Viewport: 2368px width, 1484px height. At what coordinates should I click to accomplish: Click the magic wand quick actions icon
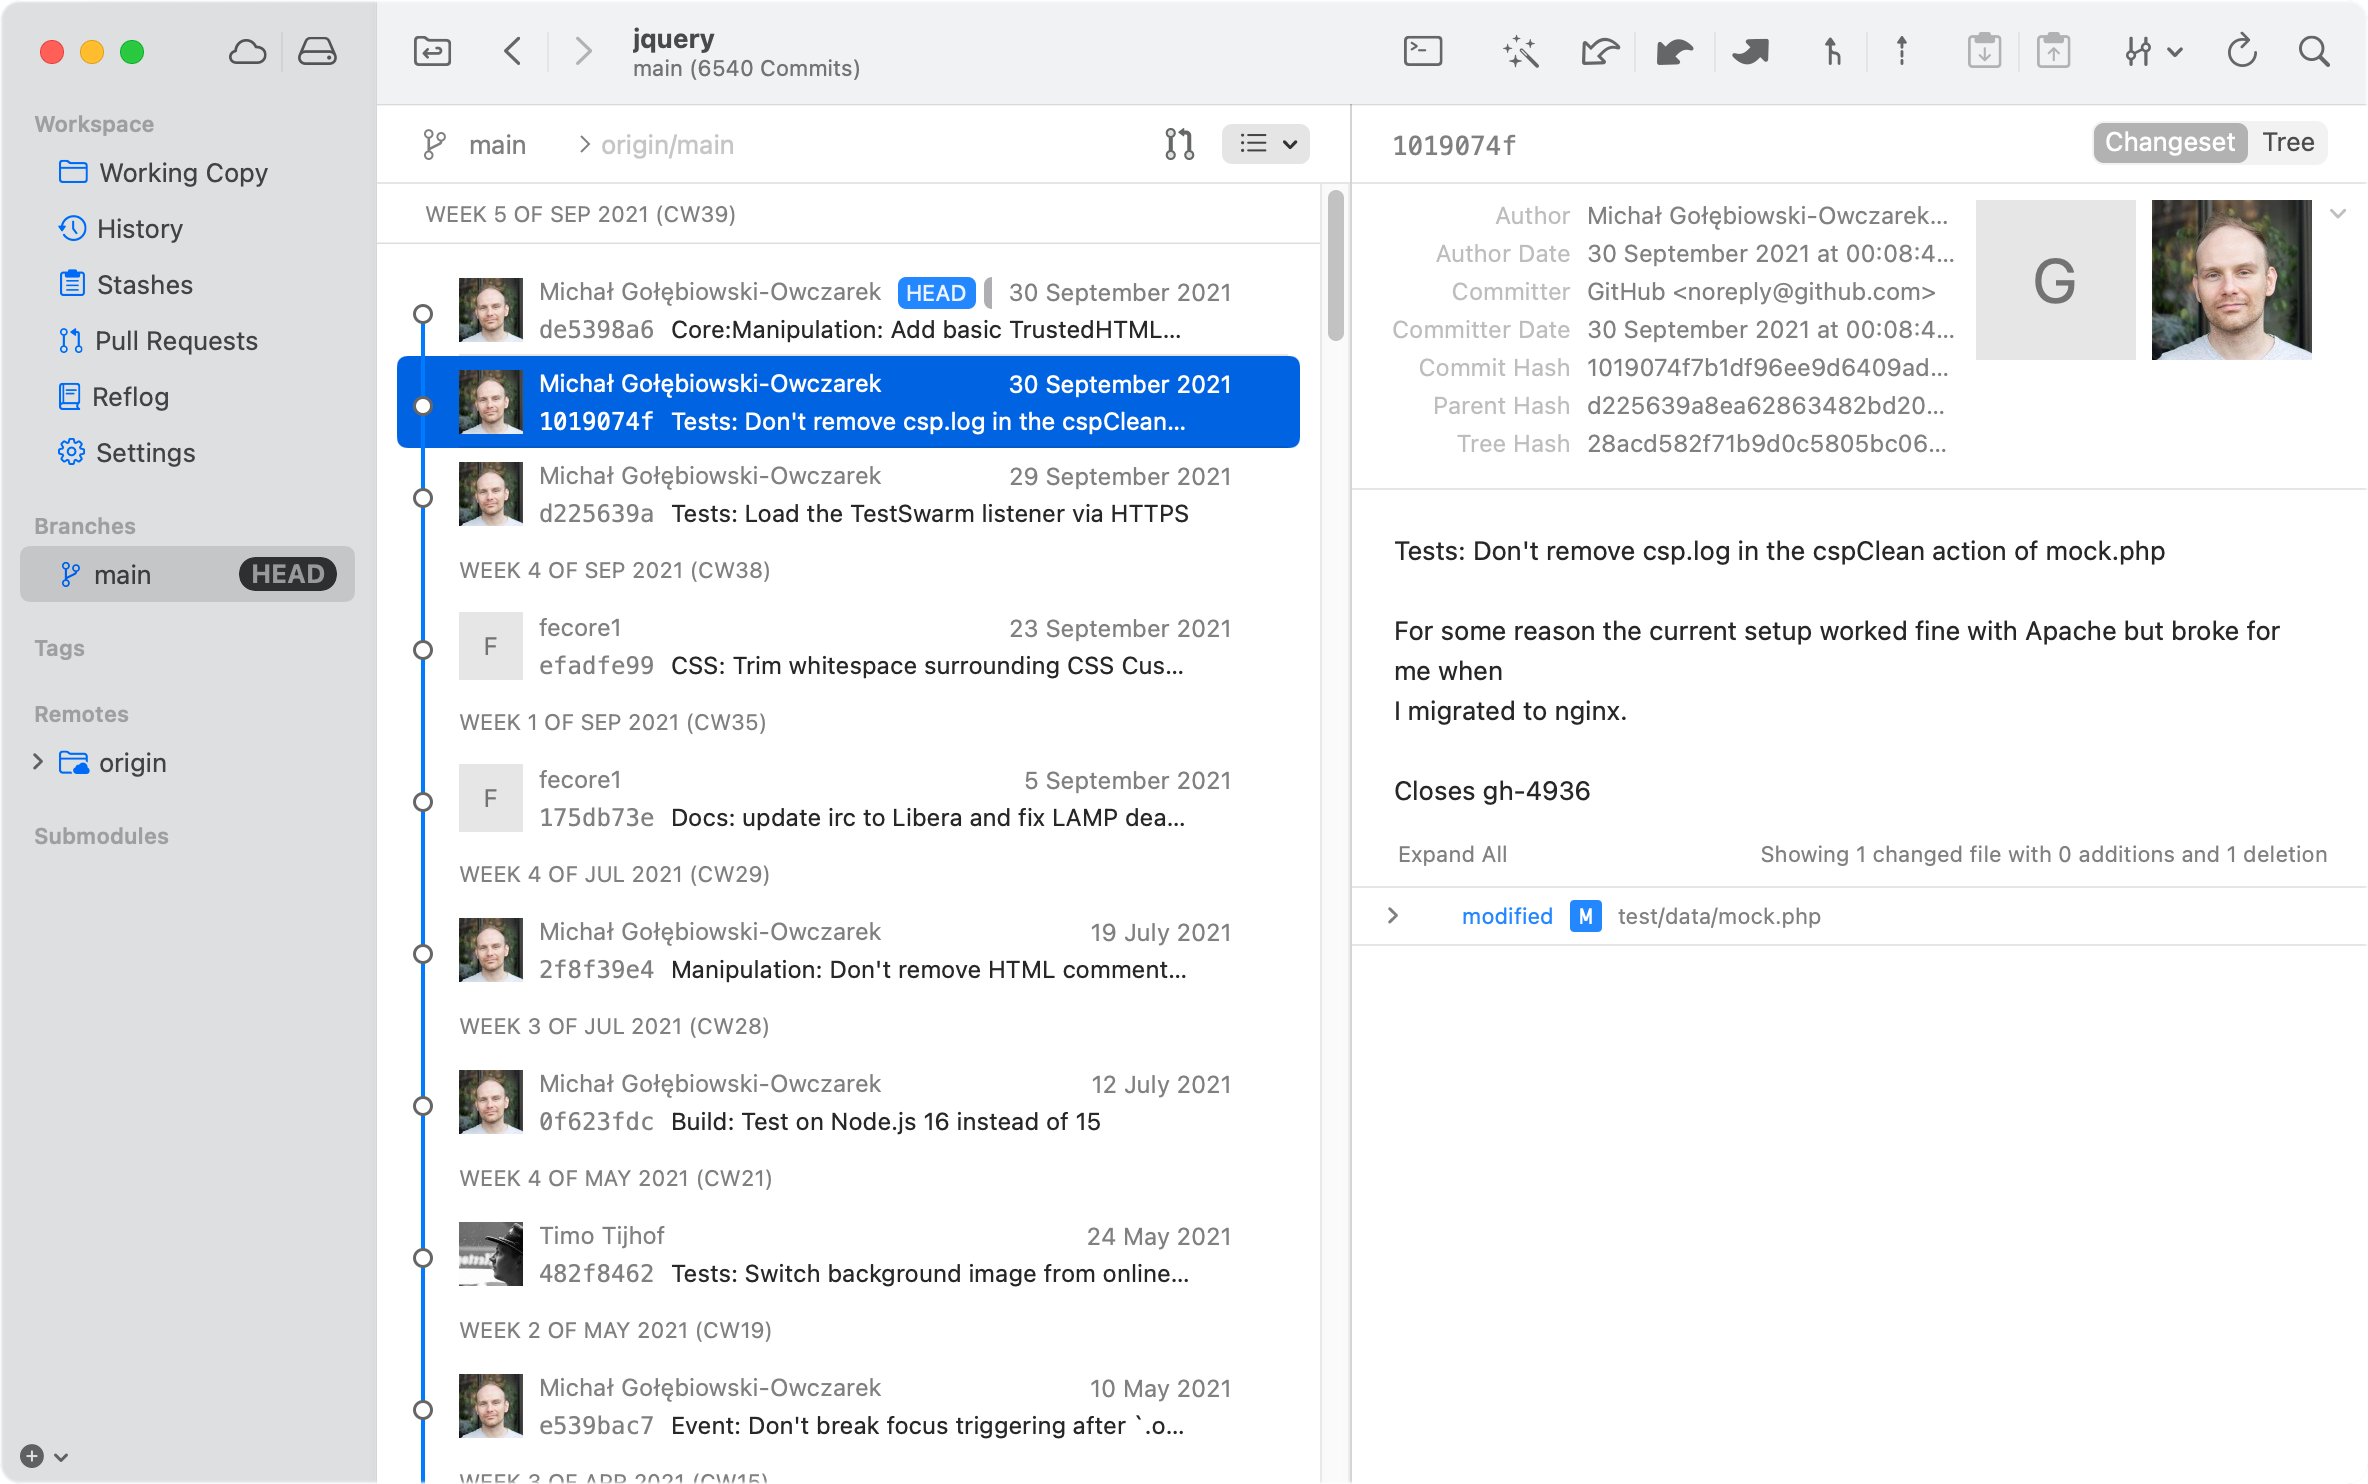(x=1520, y=51)
